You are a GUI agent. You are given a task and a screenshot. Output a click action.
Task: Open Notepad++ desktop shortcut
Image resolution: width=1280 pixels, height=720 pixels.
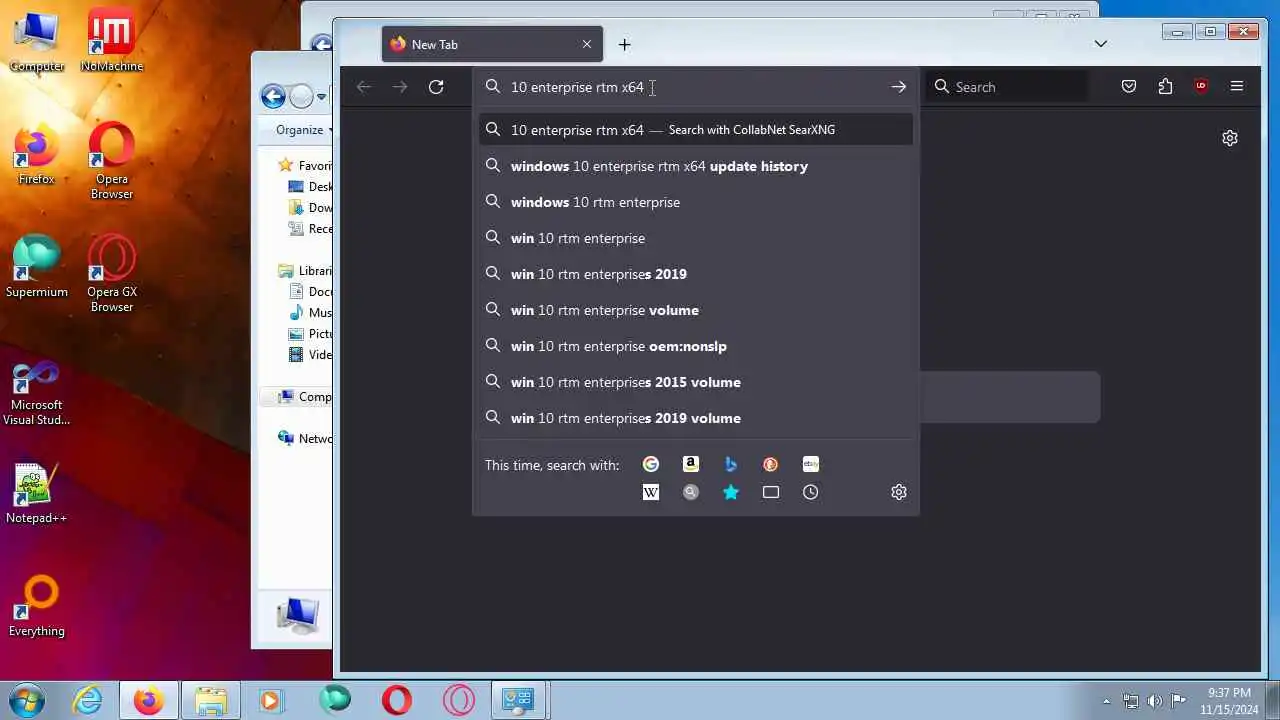point(37,494)
